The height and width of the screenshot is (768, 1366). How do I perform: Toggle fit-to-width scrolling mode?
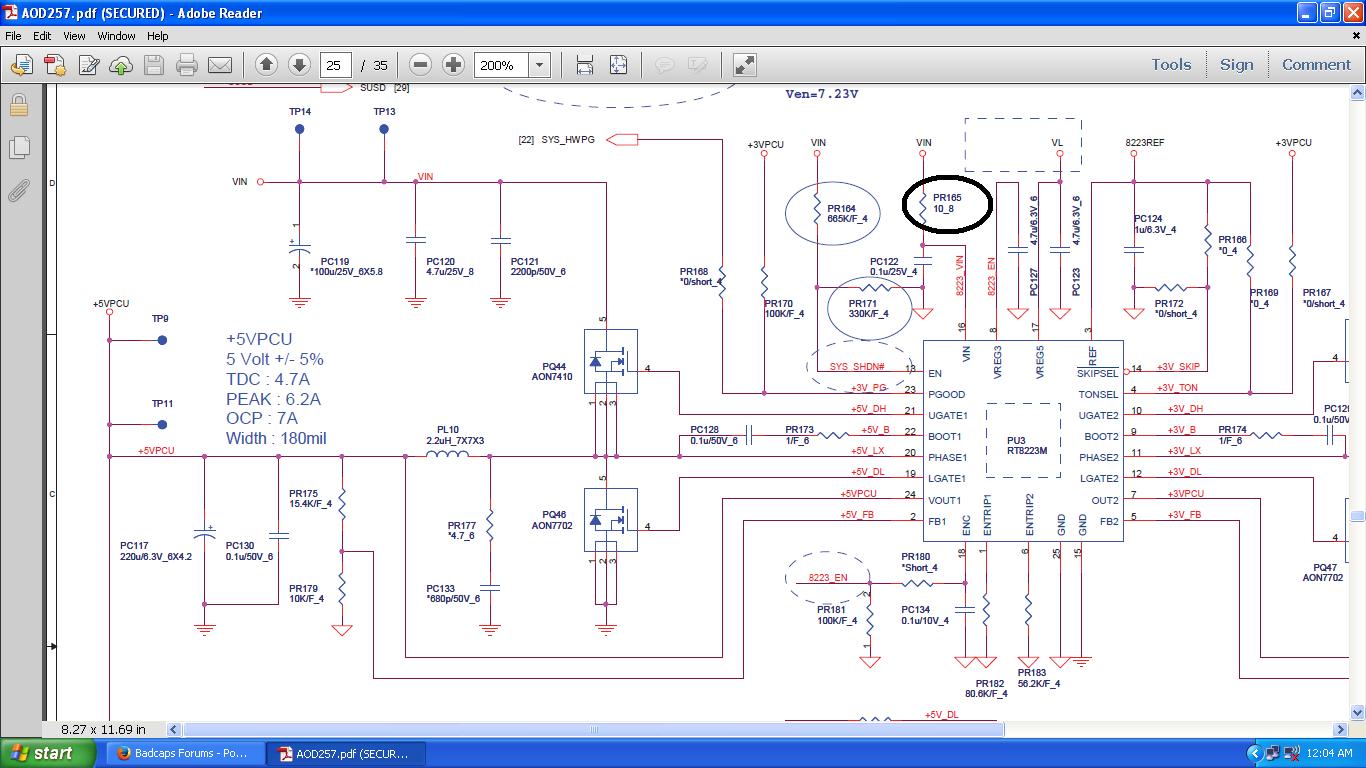585,65
